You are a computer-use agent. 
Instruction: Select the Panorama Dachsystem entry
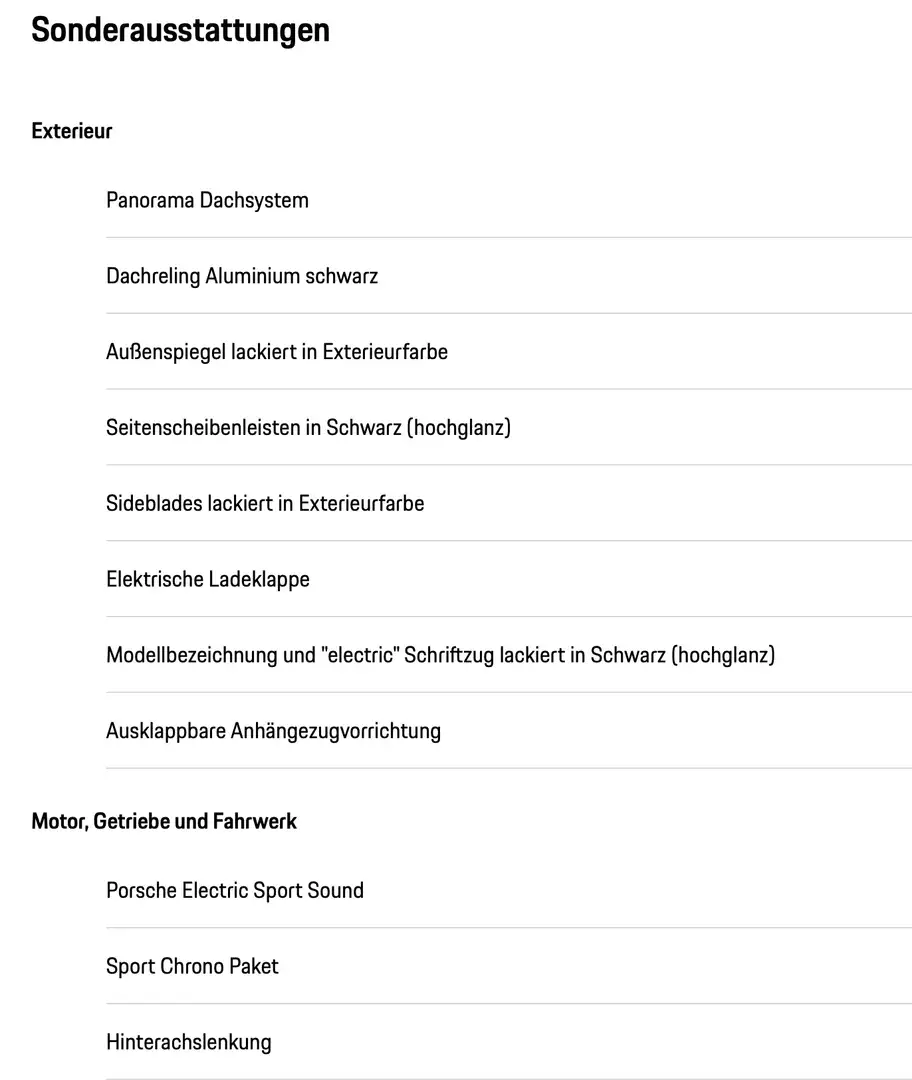click(207, 200)
